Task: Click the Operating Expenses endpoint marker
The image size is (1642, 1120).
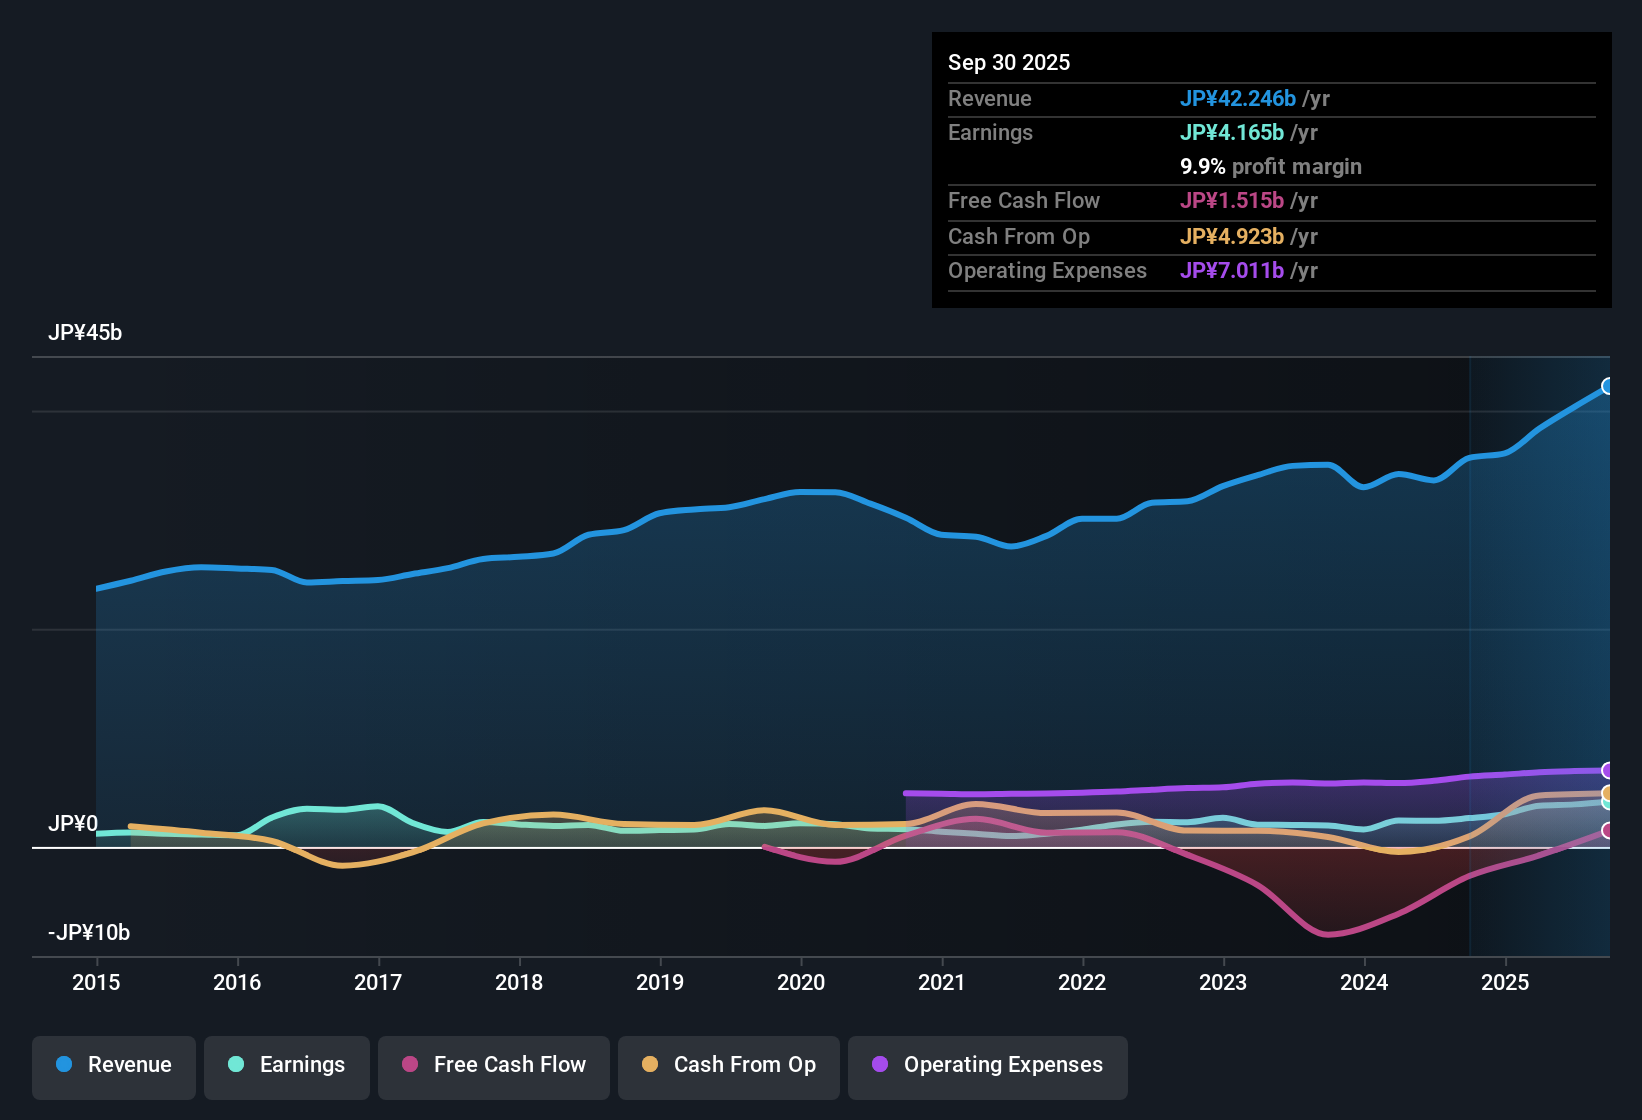Action: click(x=1606, y=770)
